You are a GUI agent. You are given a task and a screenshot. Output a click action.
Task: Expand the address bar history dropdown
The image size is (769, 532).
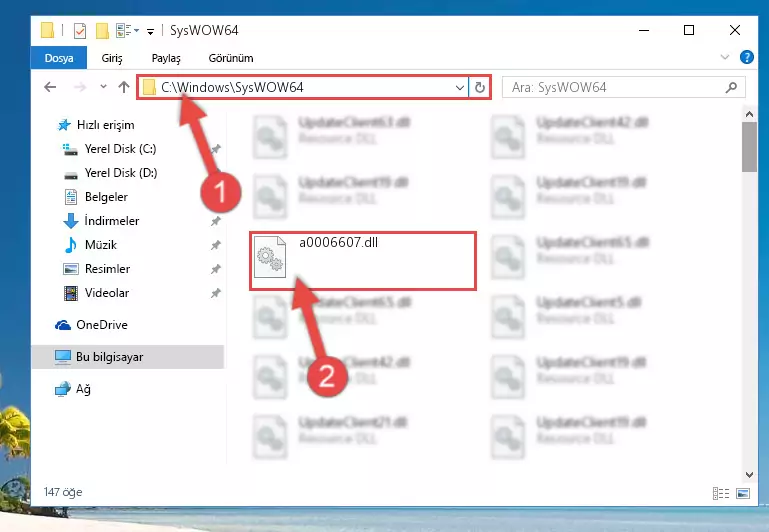point(460,88)
